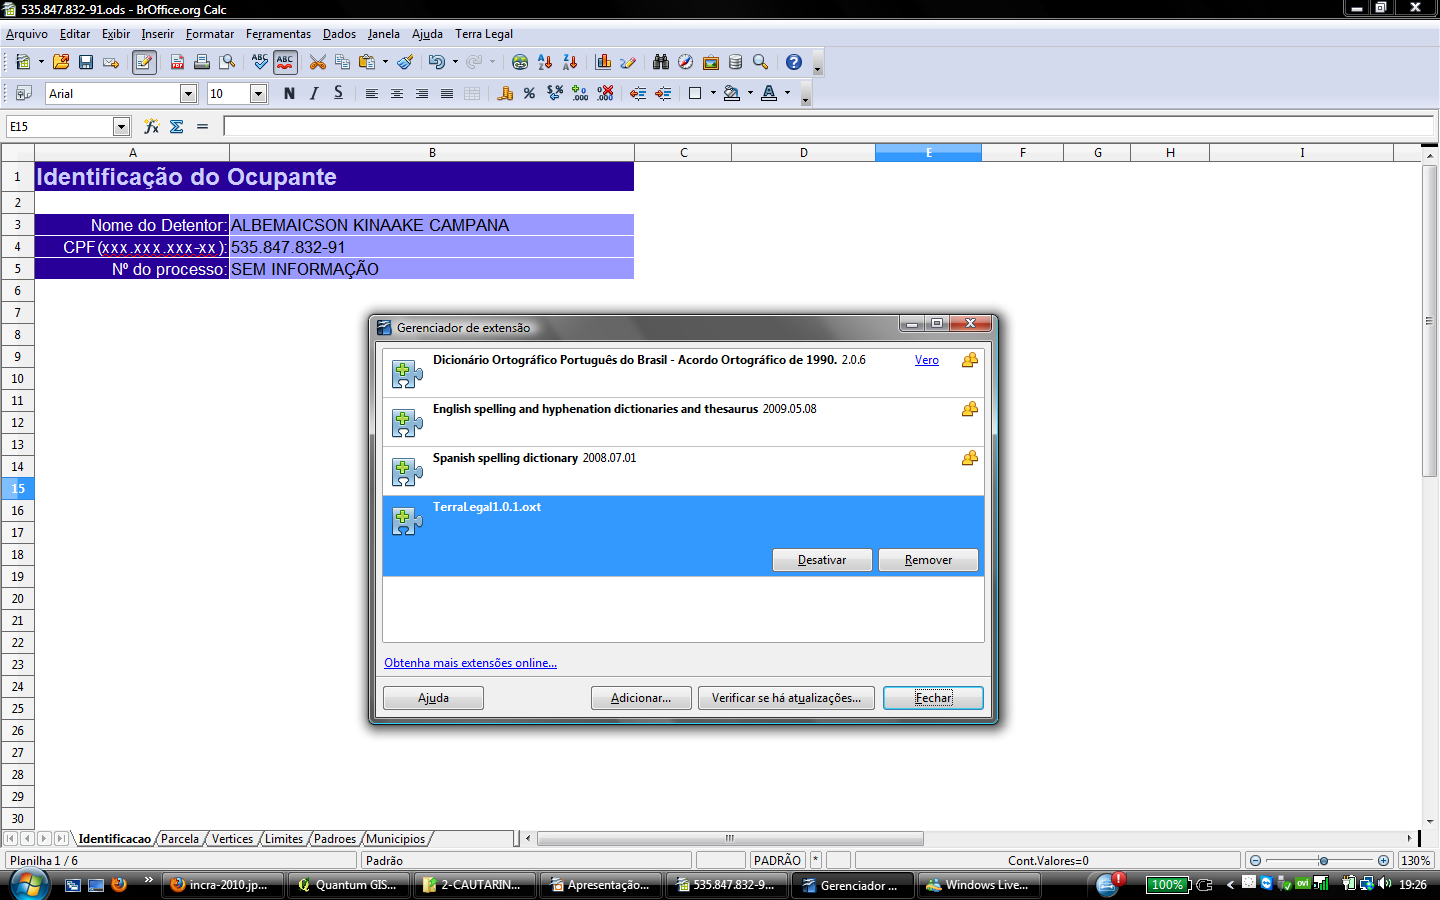The width and height of the screenshot is (1440, 900).
Task: Click Desativar for TerraLegal extension
Action: pos(822,560)
